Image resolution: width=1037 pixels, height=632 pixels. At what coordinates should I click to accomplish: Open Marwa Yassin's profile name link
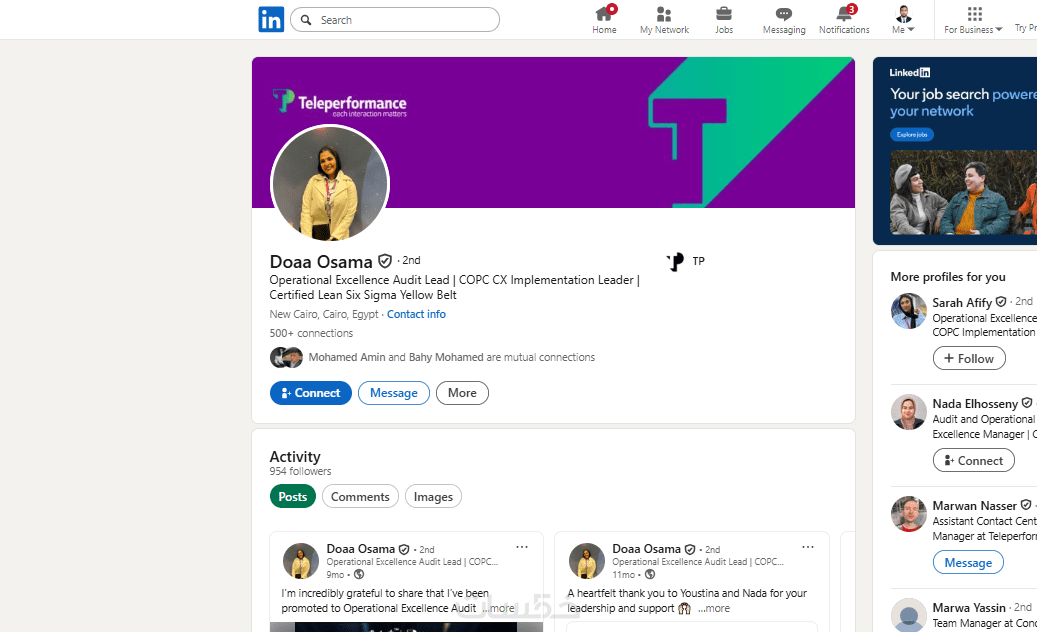[969, 608]
